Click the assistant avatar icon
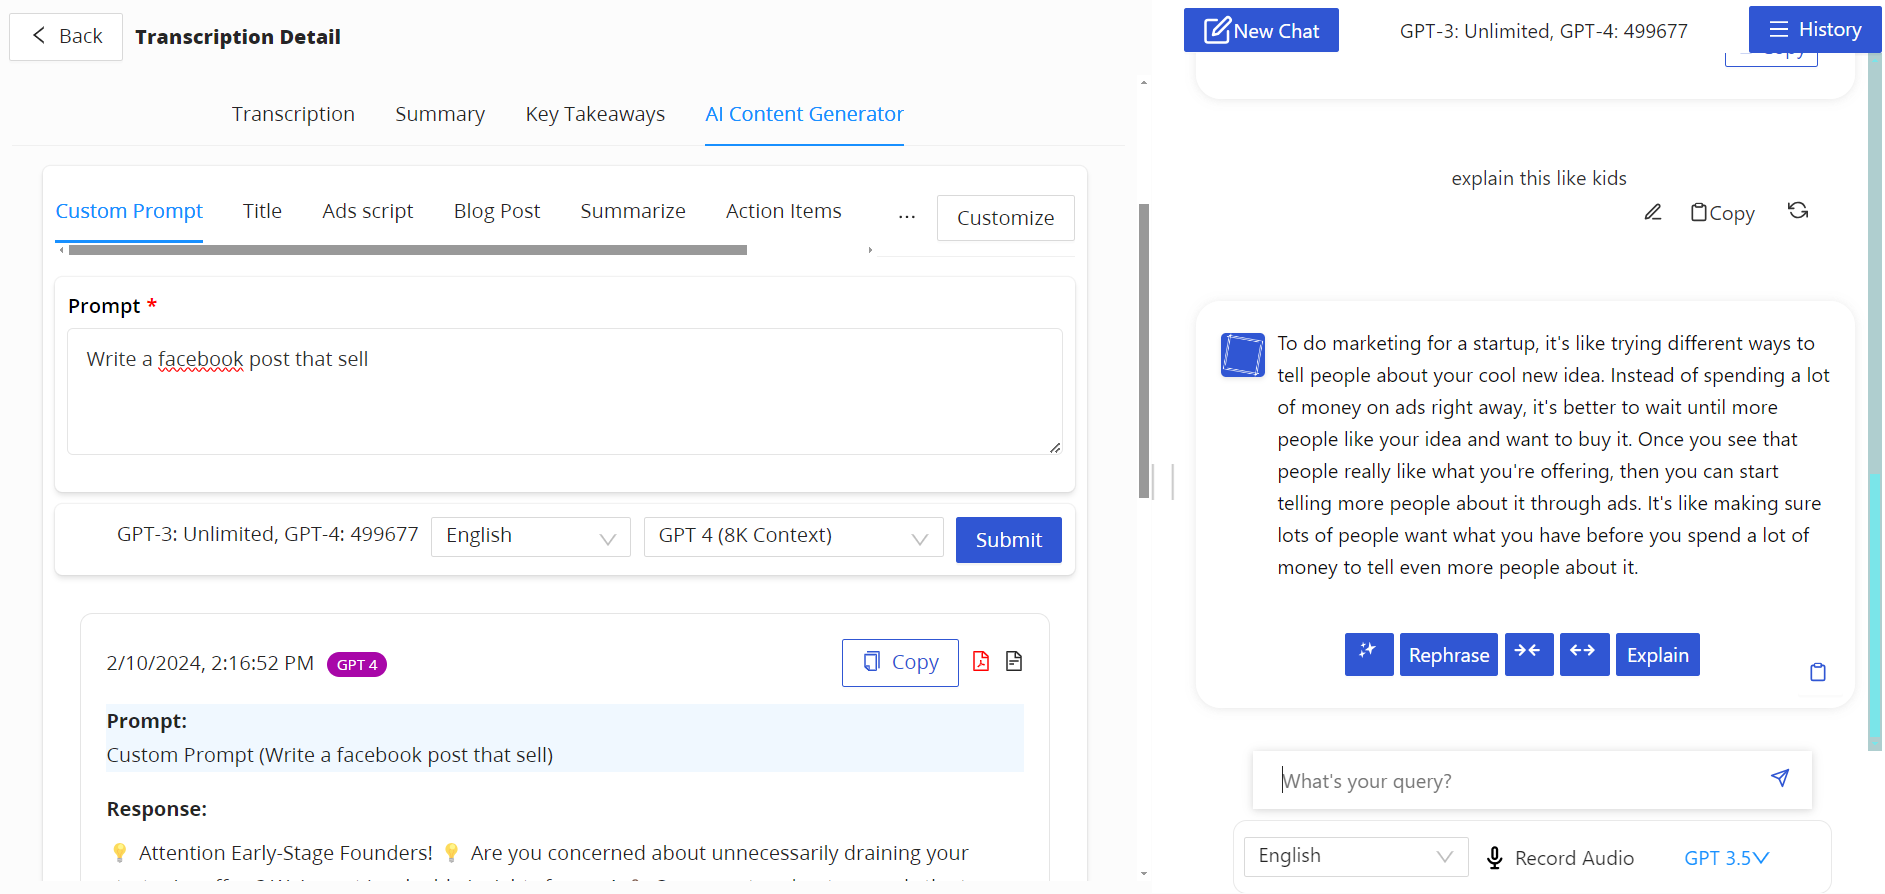 (x=1243, y=355)
